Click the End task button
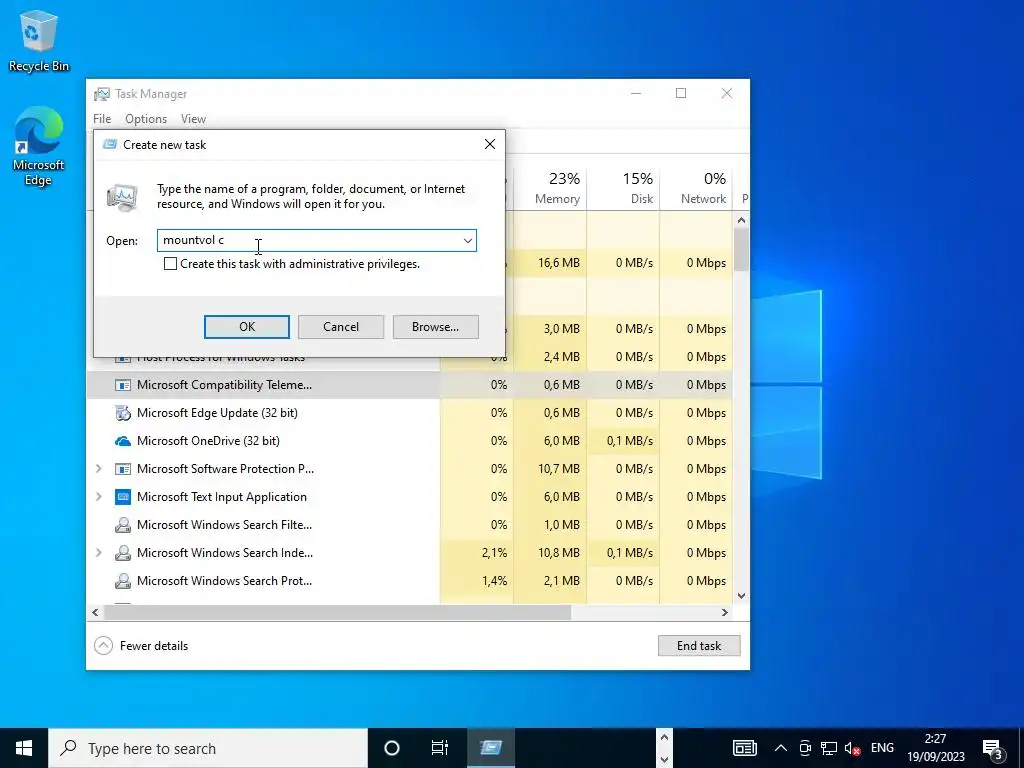The width and height of the screenshot is (1024, 768). coord(699,646)
